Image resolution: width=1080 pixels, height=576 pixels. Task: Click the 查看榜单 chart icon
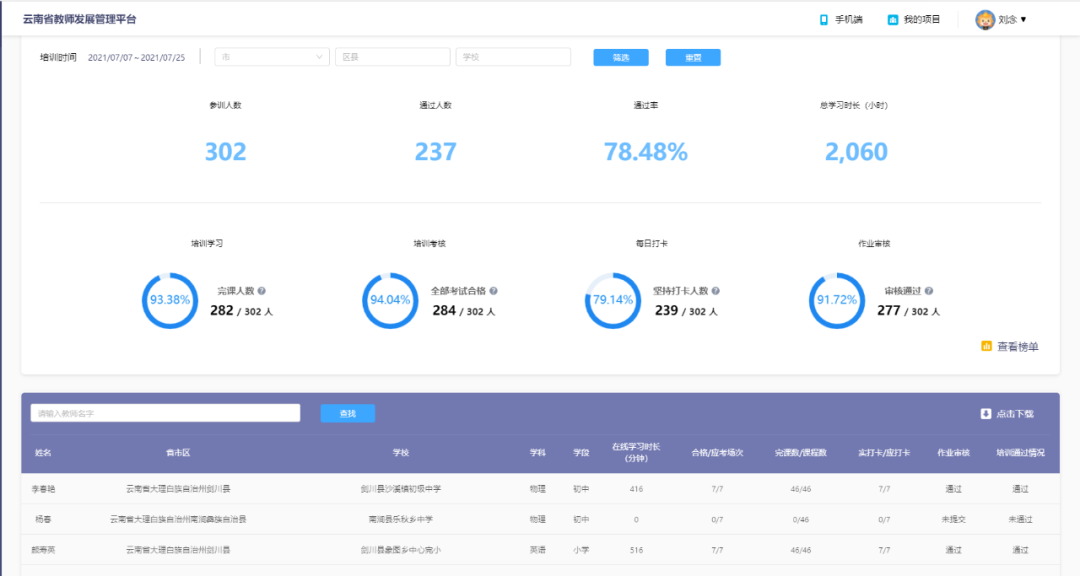987,347
